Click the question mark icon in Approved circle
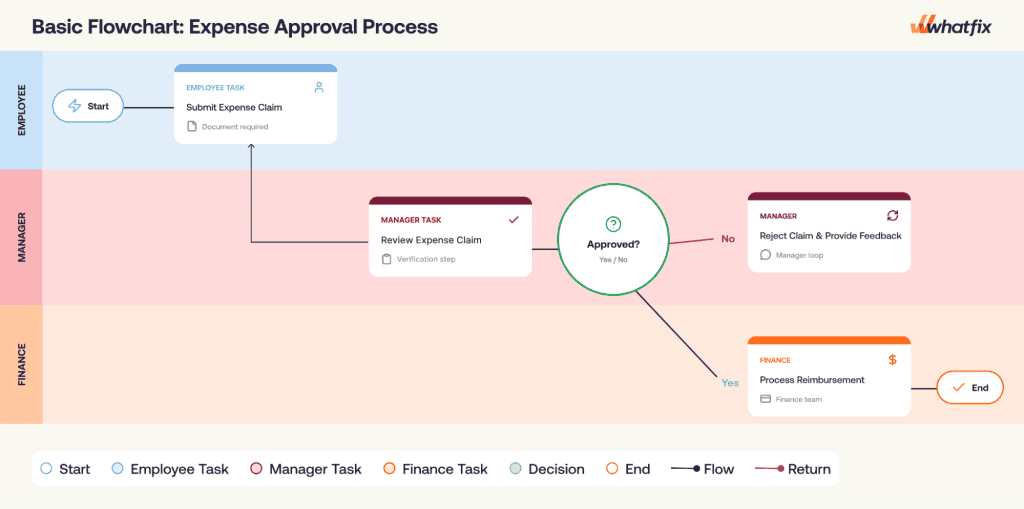 613,224
